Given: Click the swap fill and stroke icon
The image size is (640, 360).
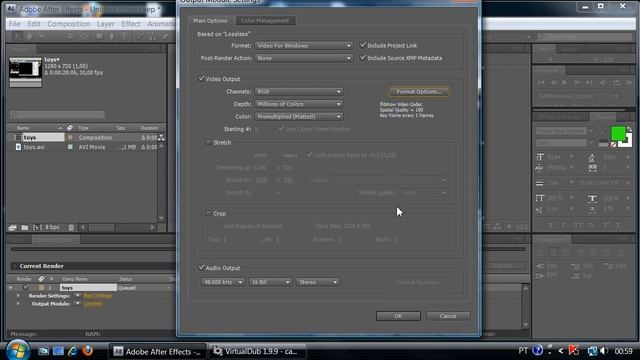Looking at the screenshot, I should pos(629,129).
